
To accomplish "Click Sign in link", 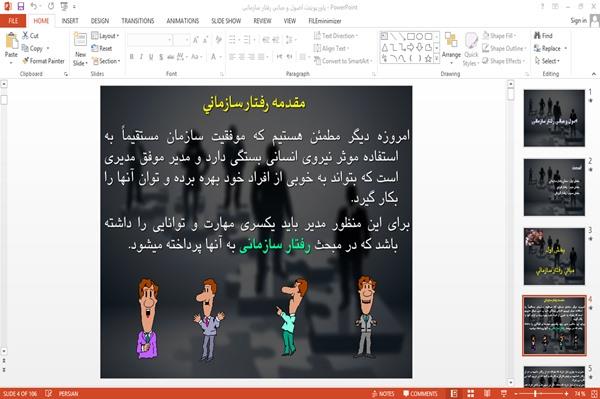I will coord(578,21).
